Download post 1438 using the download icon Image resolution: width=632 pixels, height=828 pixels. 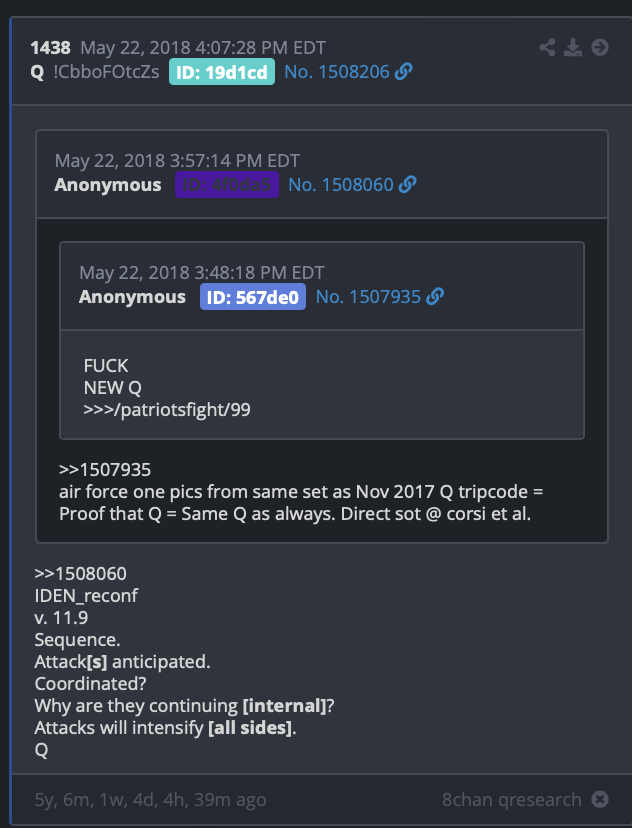[573, 48]
